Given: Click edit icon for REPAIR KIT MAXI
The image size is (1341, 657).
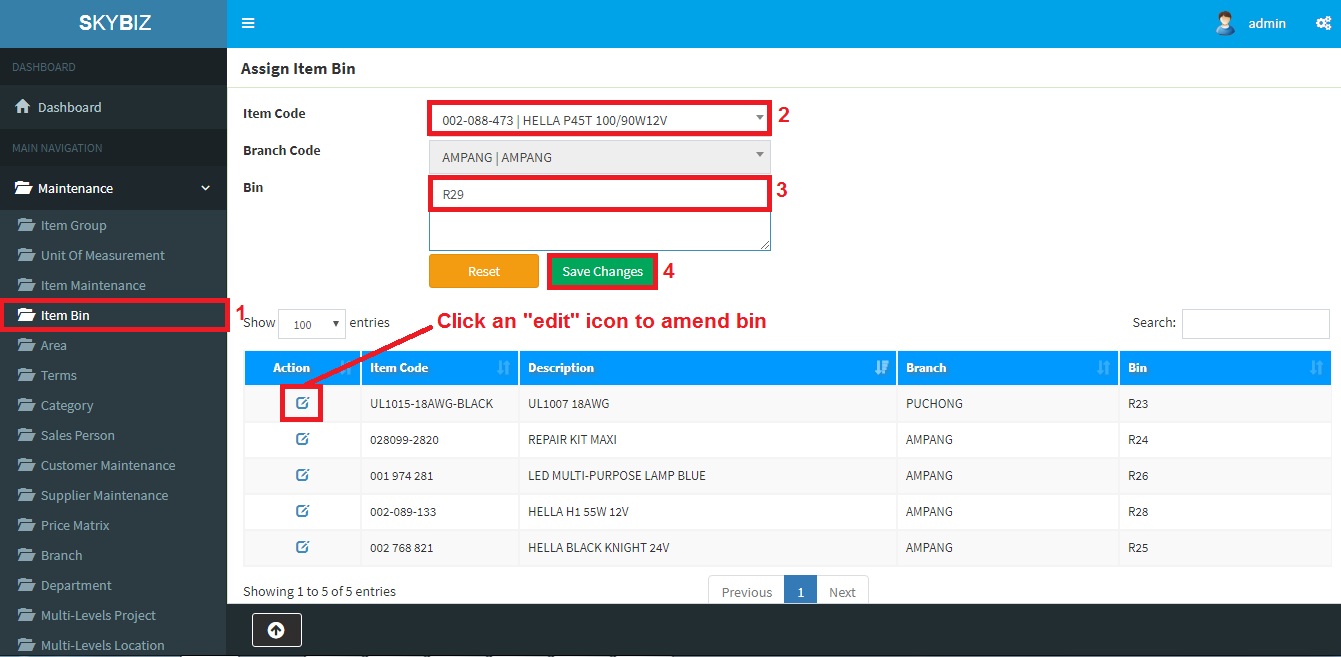Looking at the screenshot, I should click(x=302, y=439).
